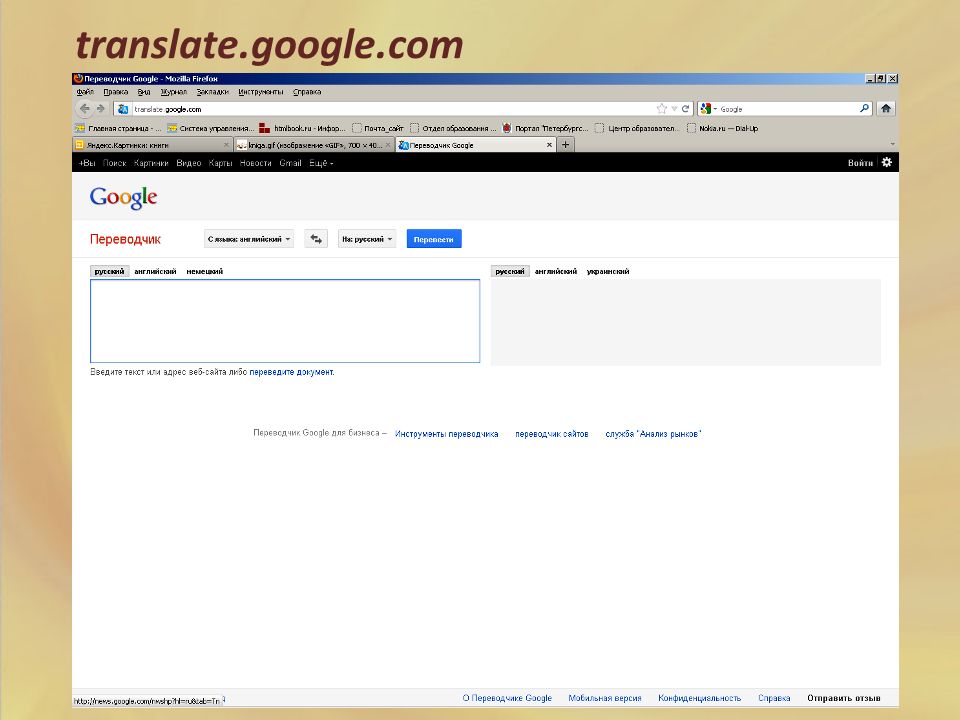Click Картинки in Google black bar
The height and width of the screenshot is (720, 960).
[151, 163]
